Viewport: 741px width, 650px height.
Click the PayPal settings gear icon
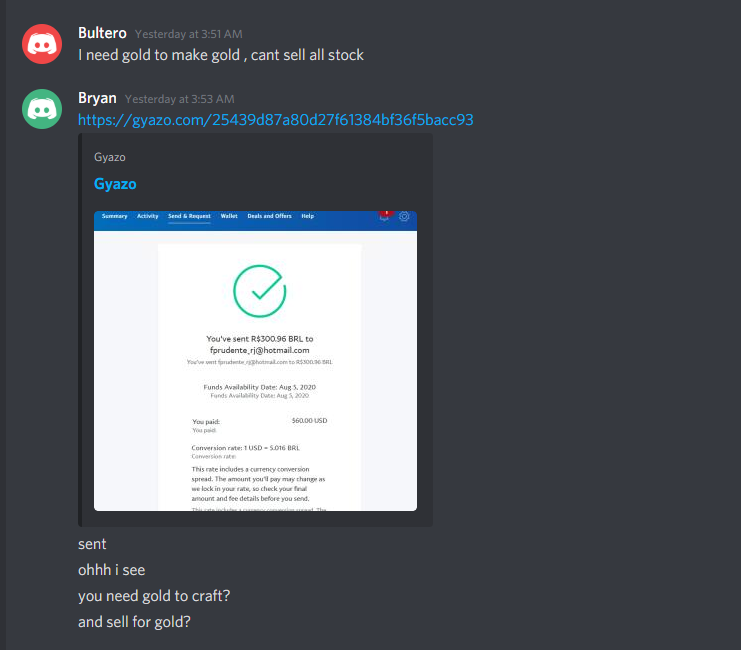tap(404, 217)
